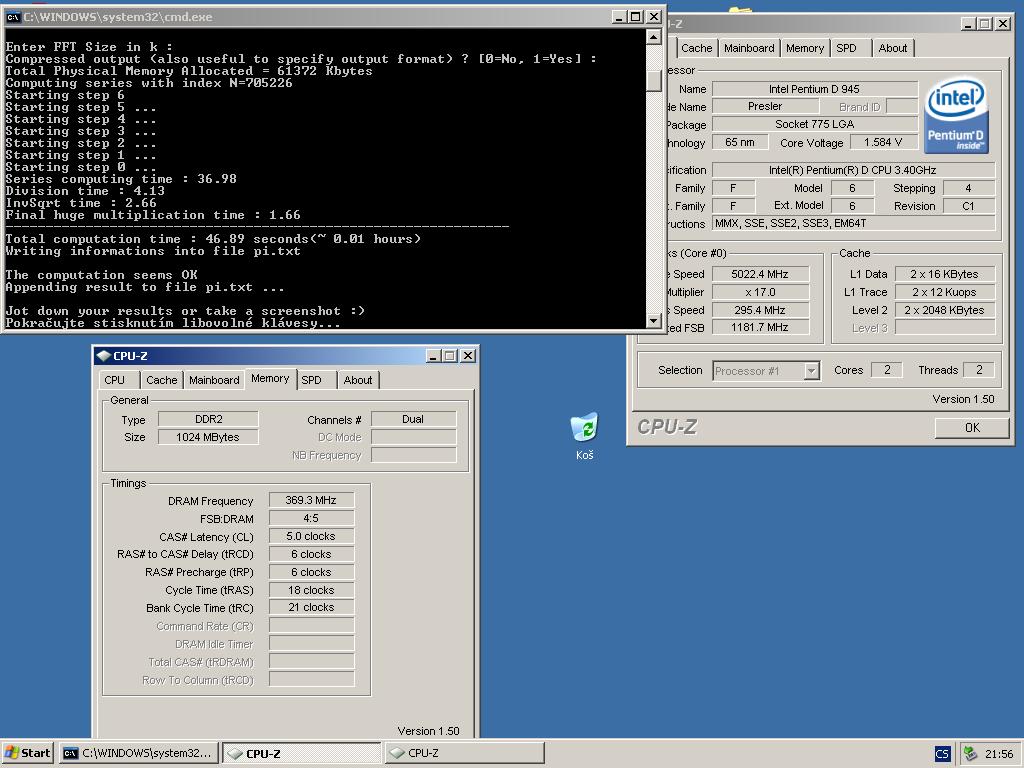Select Memory tab in front CPU-Z window

(x=270, y=379)
